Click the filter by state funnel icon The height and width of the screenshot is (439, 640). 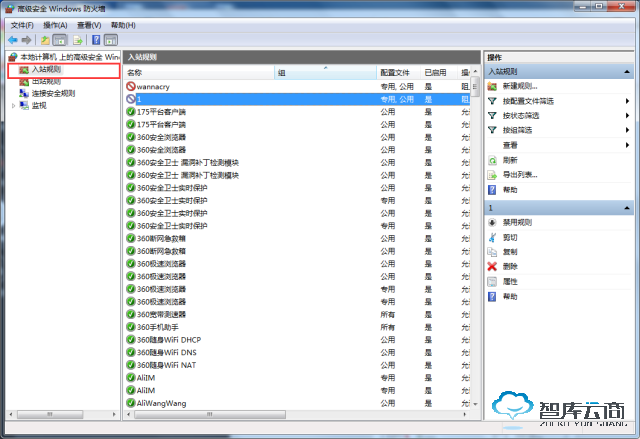(x=492, y=115)
